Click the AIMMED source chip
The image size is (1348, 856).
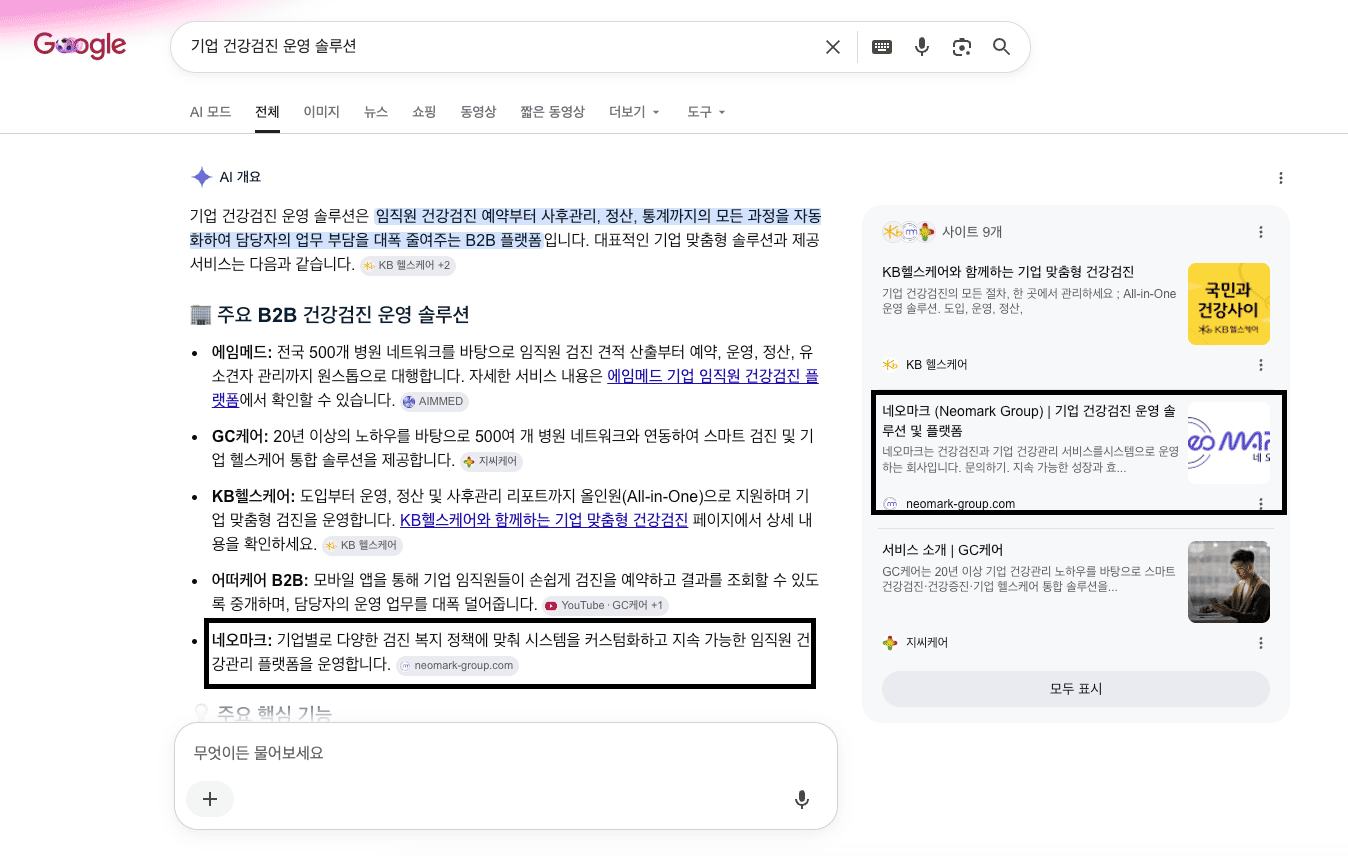pos(434,401)
